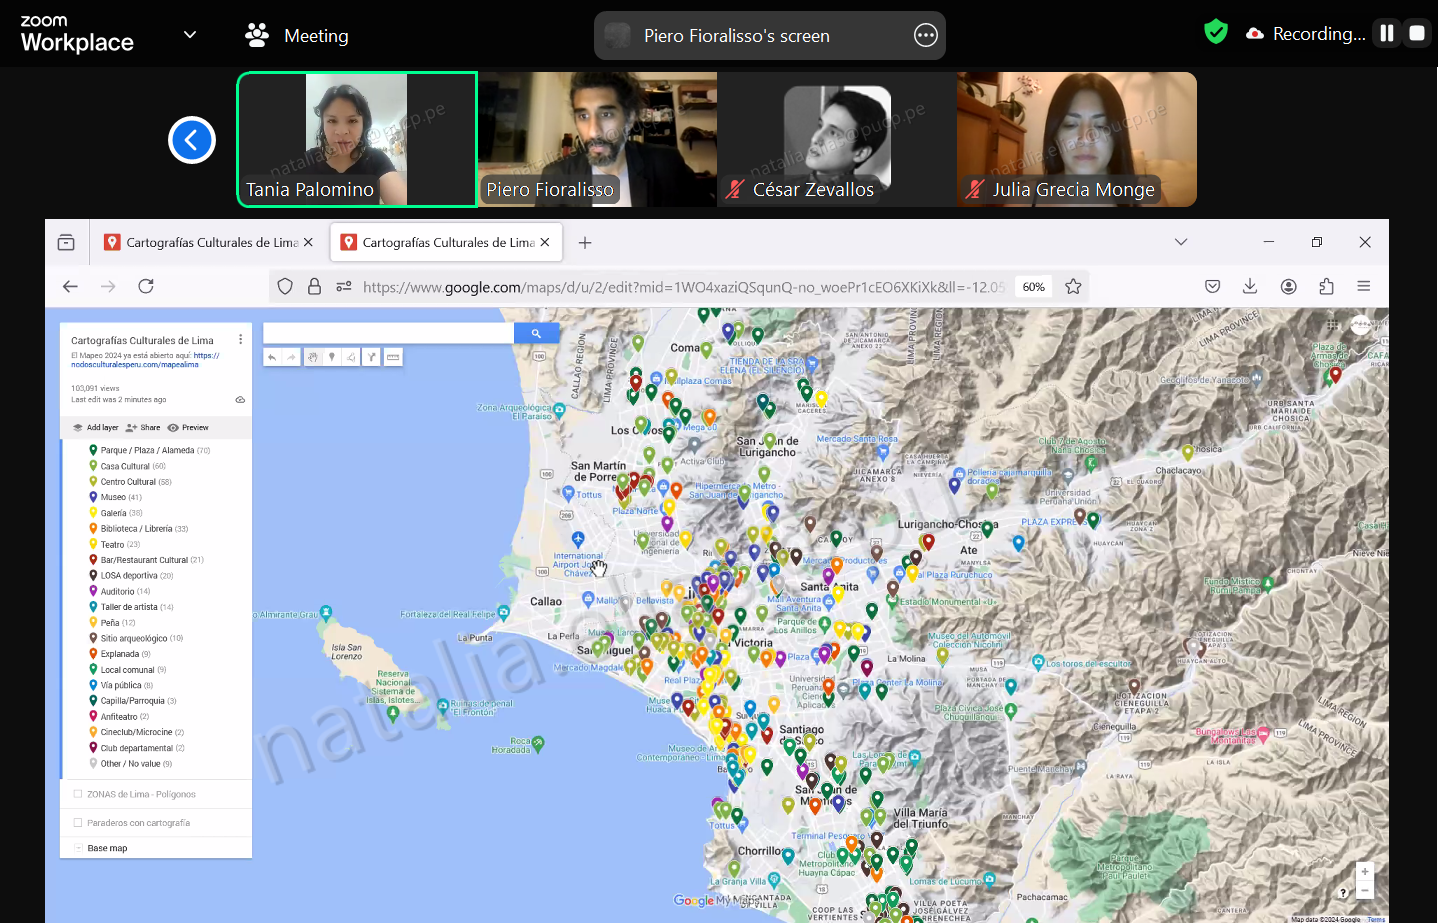Screen dimensions: 1438x923
Task: Undo the last map edit
Action: point(272,357)
